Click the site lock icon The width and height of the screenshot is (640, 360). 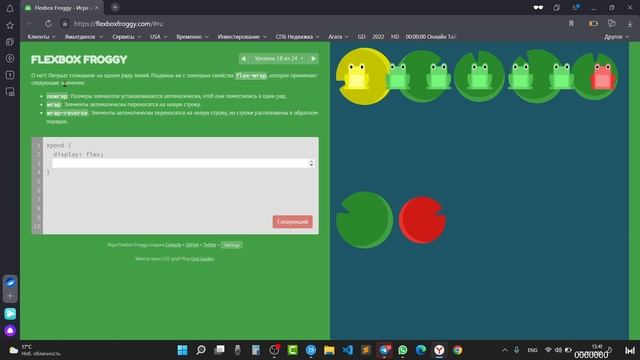coord(64,24)
